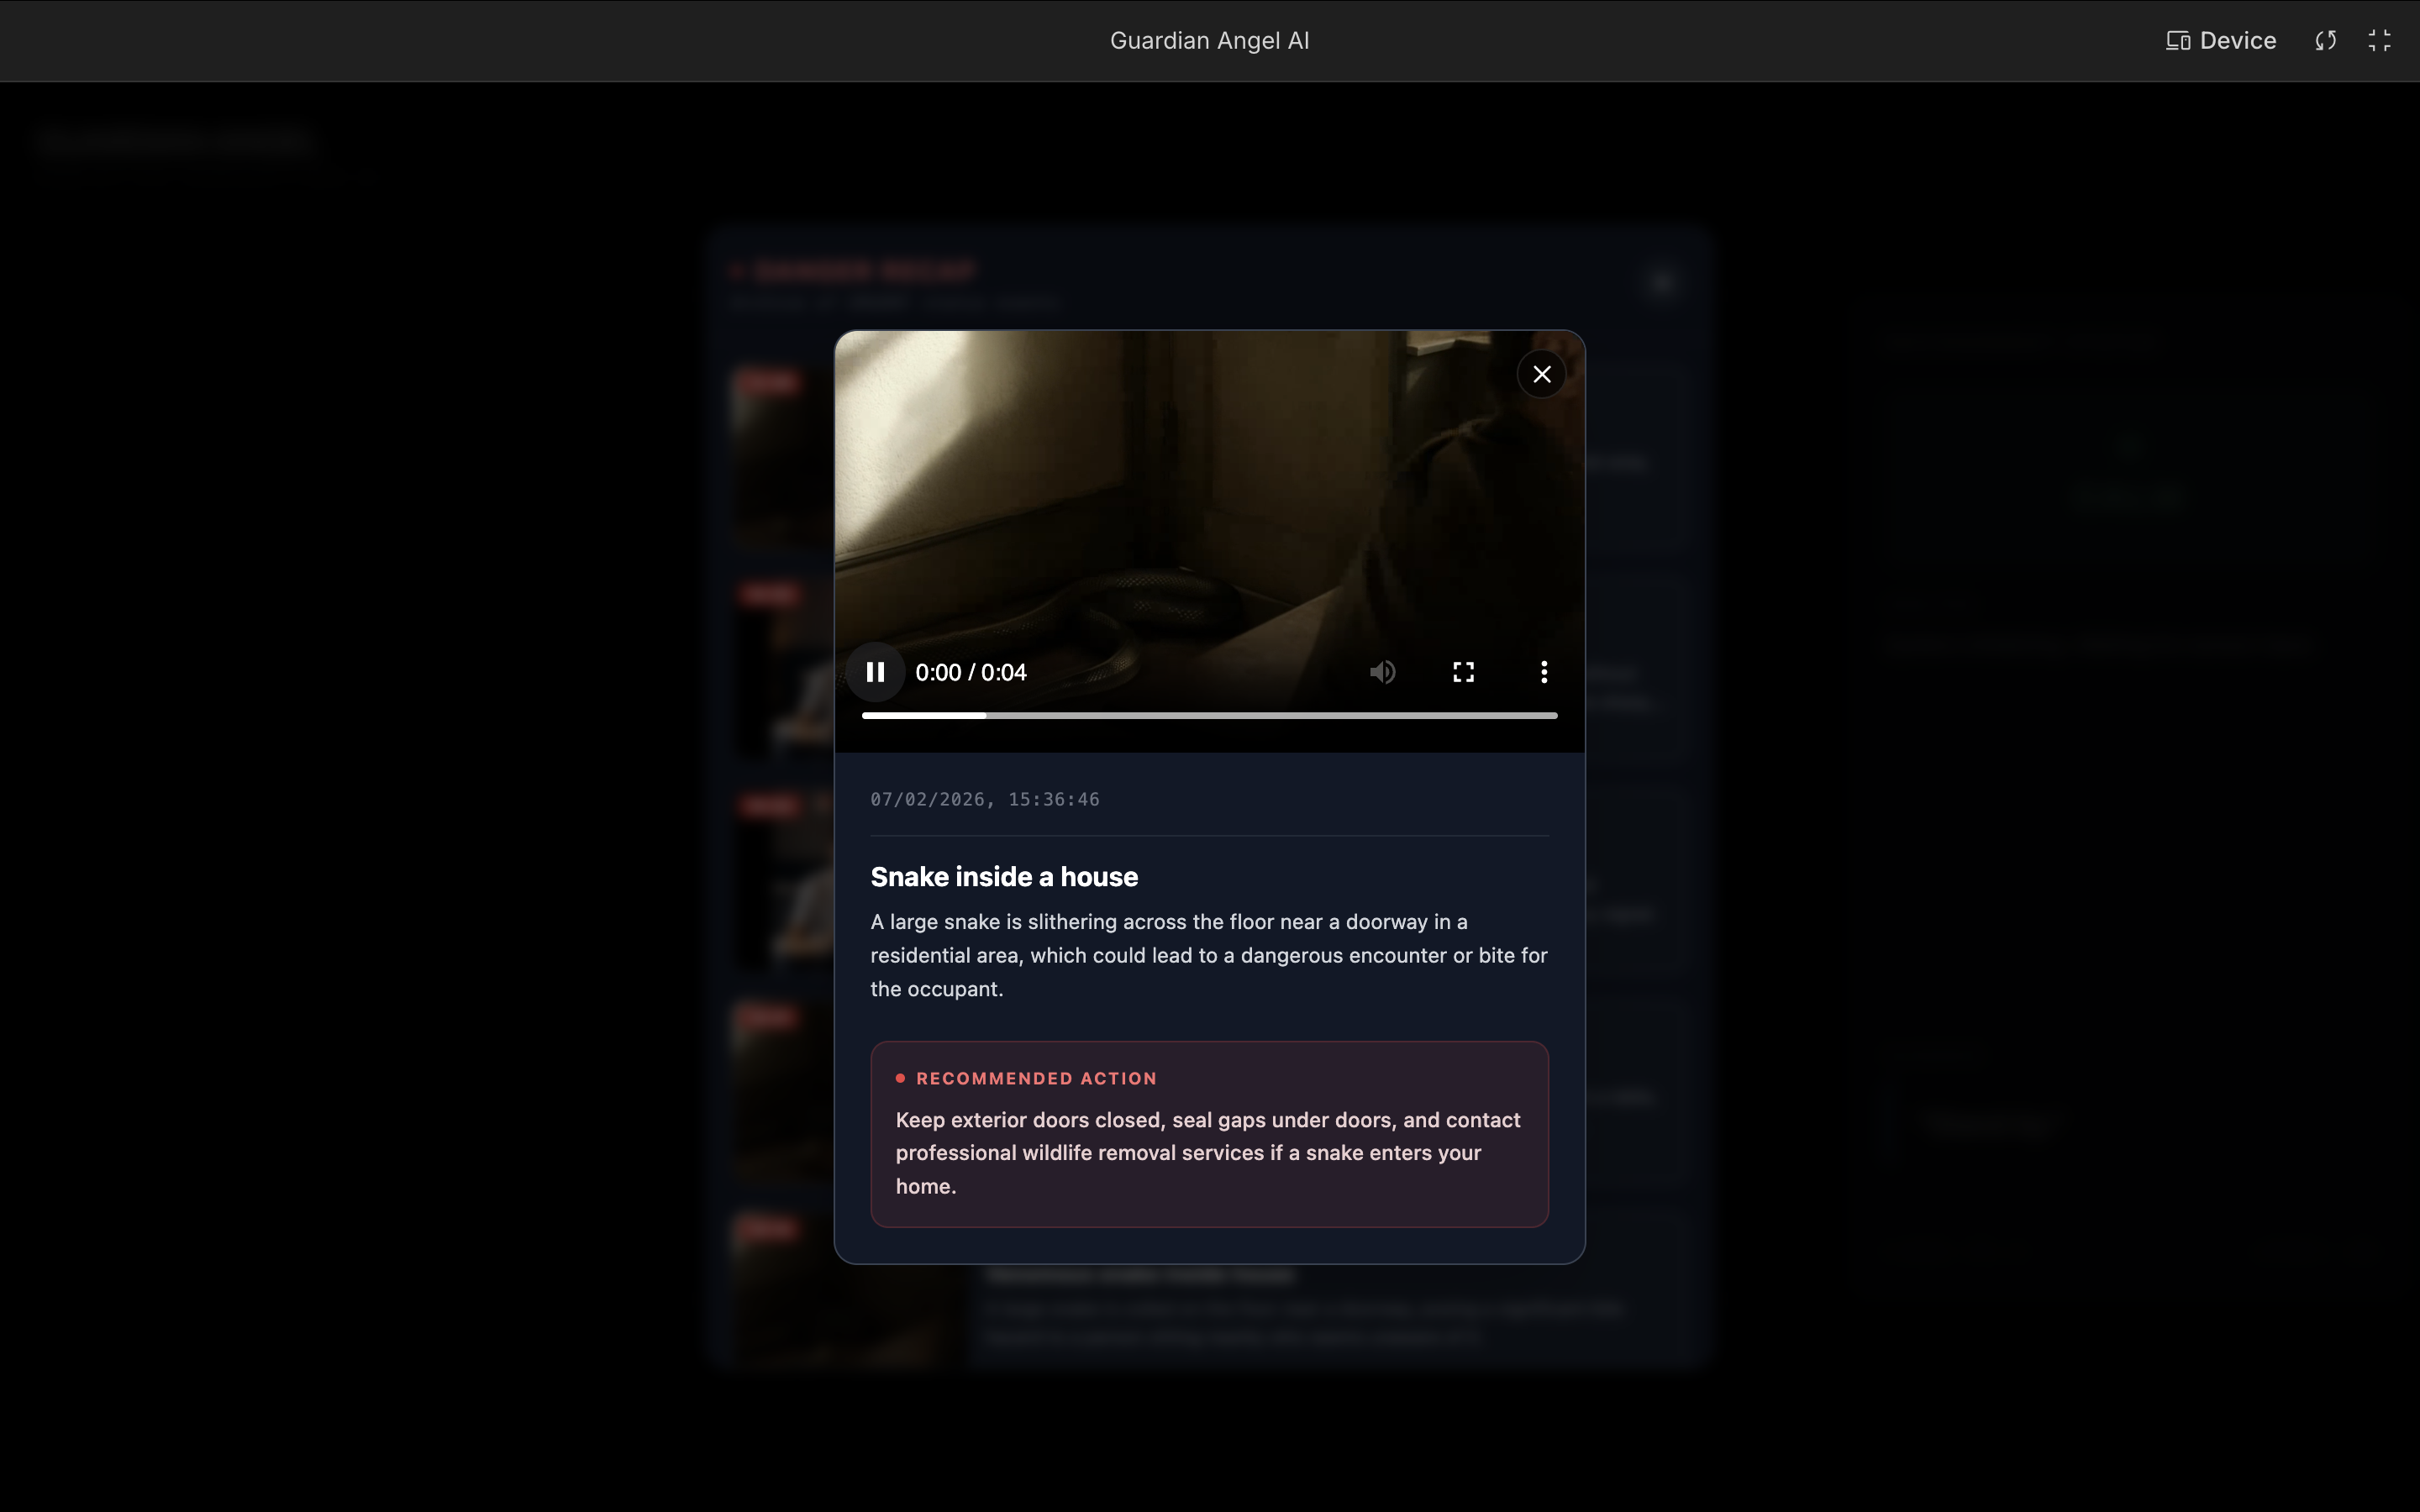Image resolution: width=2420 pixels, height=1512 pixels.
Task: Mute the video with the speaker icon
Action: [x=1382, y=672]
